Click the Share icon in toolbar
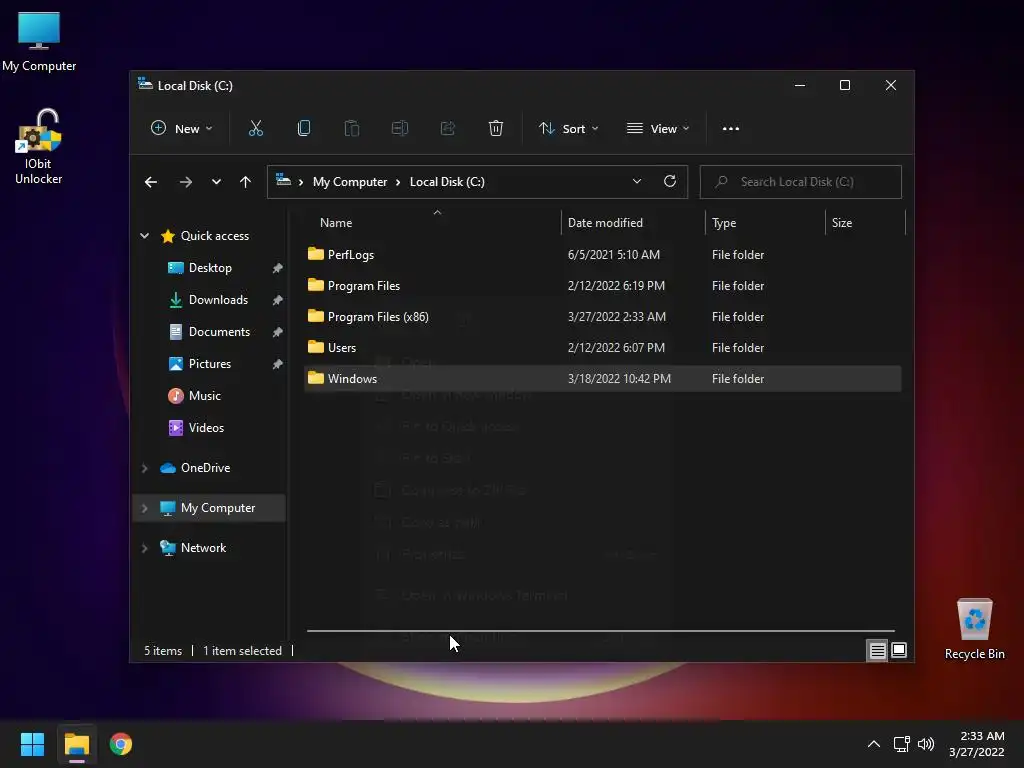1024x768 pixels. (447, 129)
